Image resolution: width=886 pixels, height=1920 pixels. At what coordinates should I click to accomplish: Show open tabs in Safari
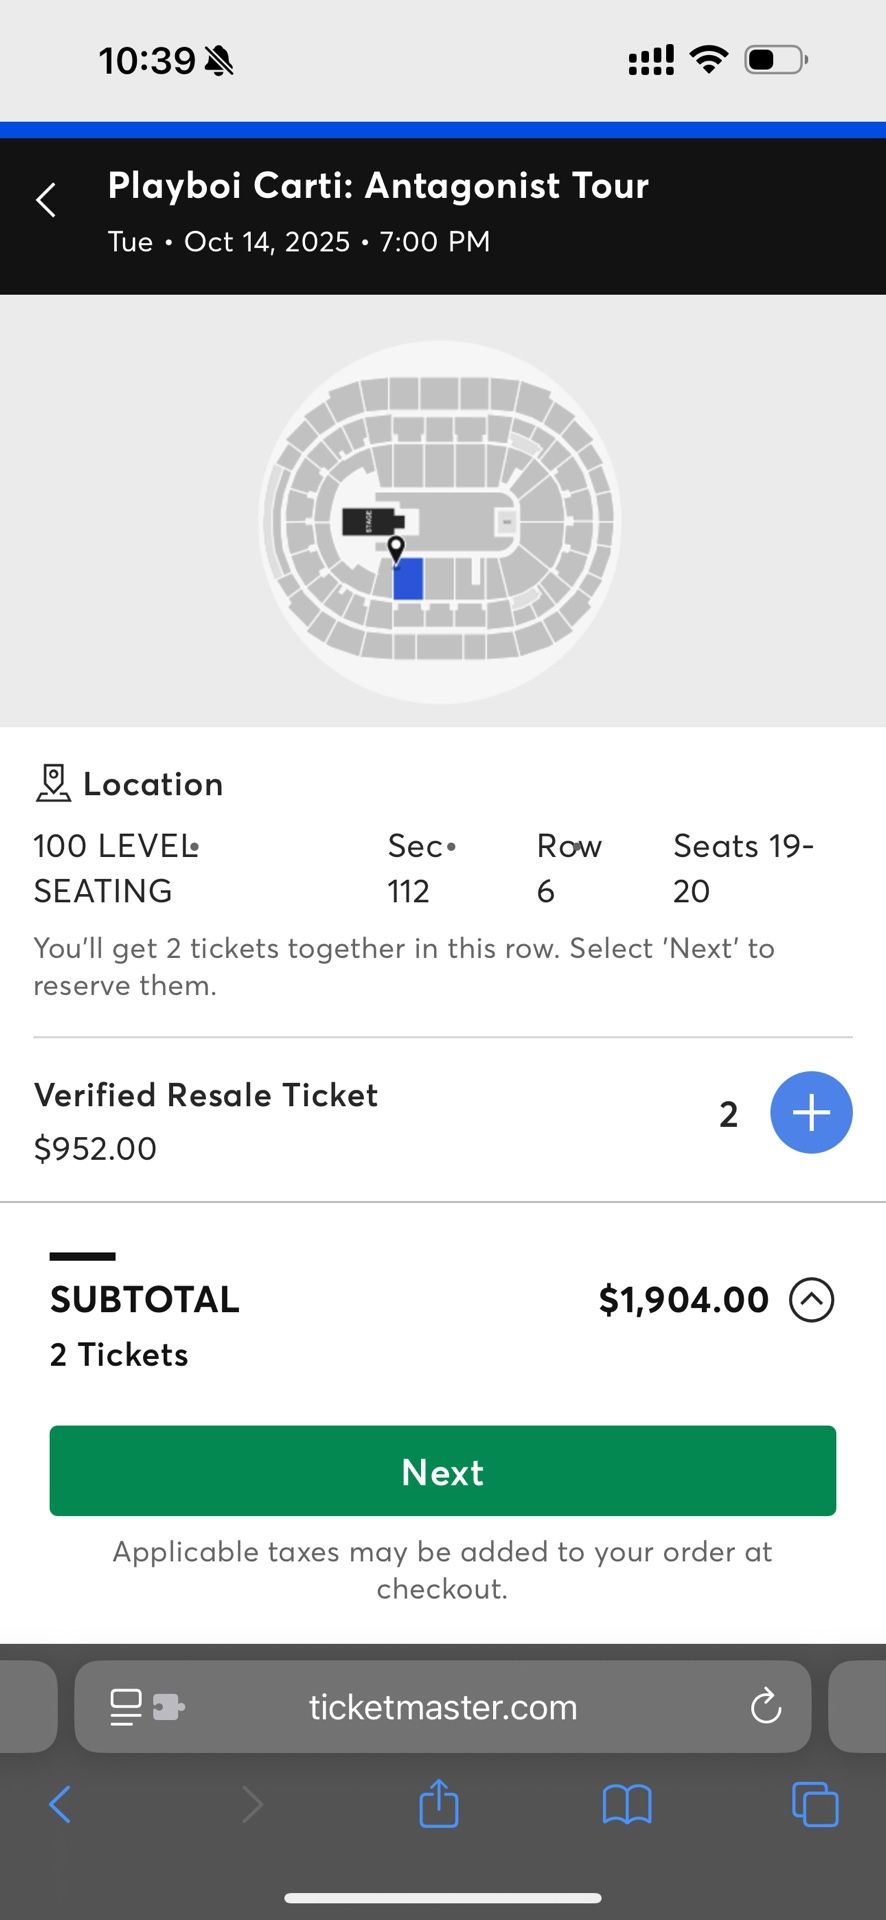(815, 1805)
